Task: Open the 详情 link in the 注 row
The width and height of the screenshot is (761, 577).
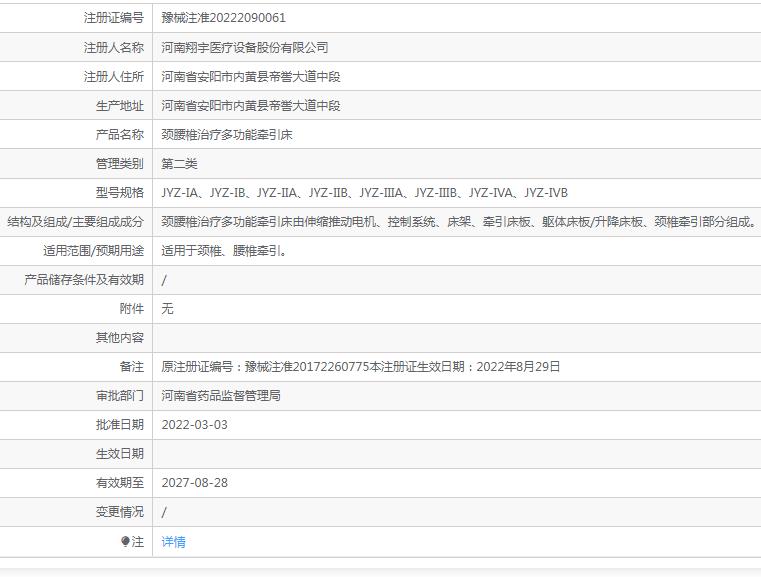Action: tap(173, 542)
